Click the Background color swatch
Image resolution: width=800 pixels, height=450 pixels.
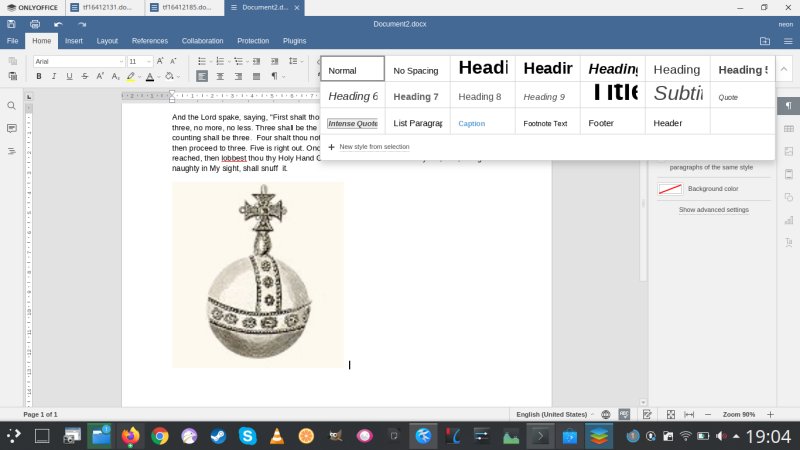[x=670, y=189]
